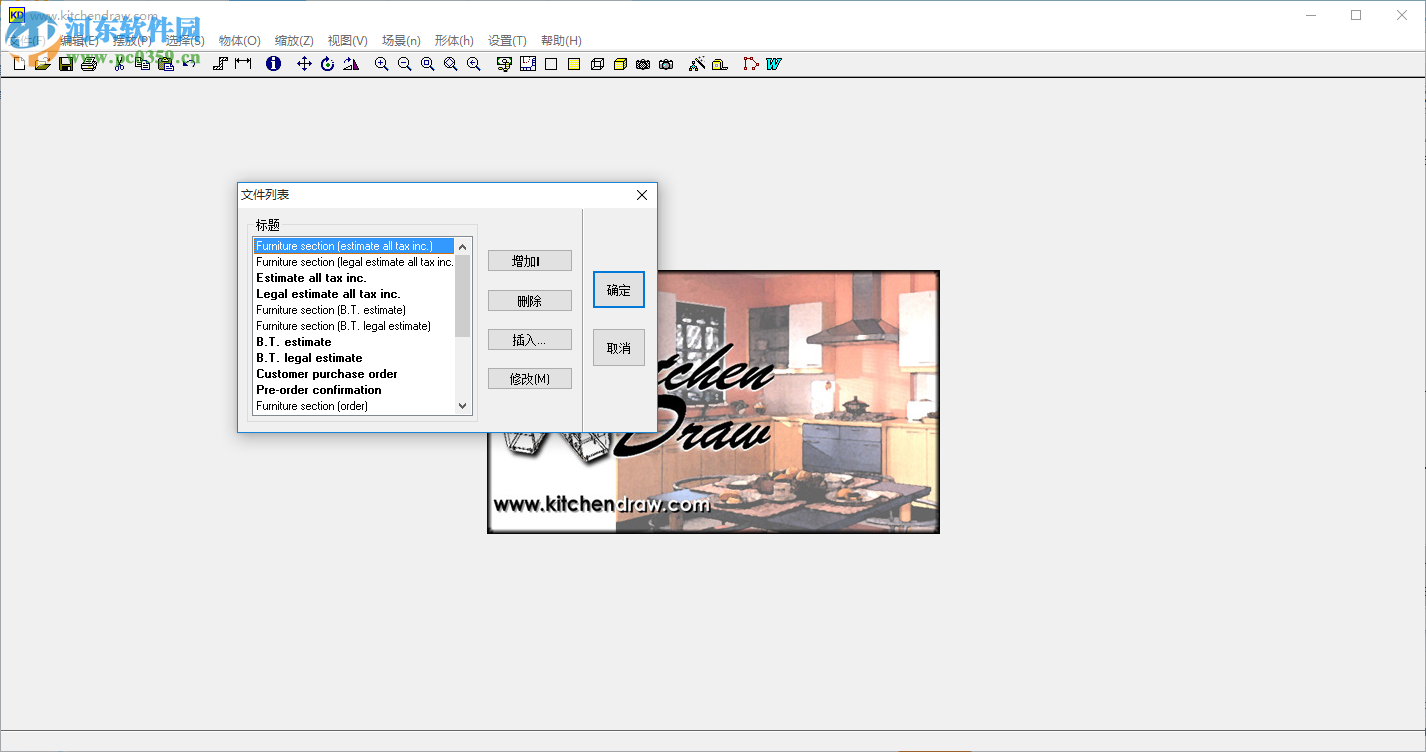The image size is (1426, 752).
Task: Click the Paste clipboard icon
Action: point(166,64)
